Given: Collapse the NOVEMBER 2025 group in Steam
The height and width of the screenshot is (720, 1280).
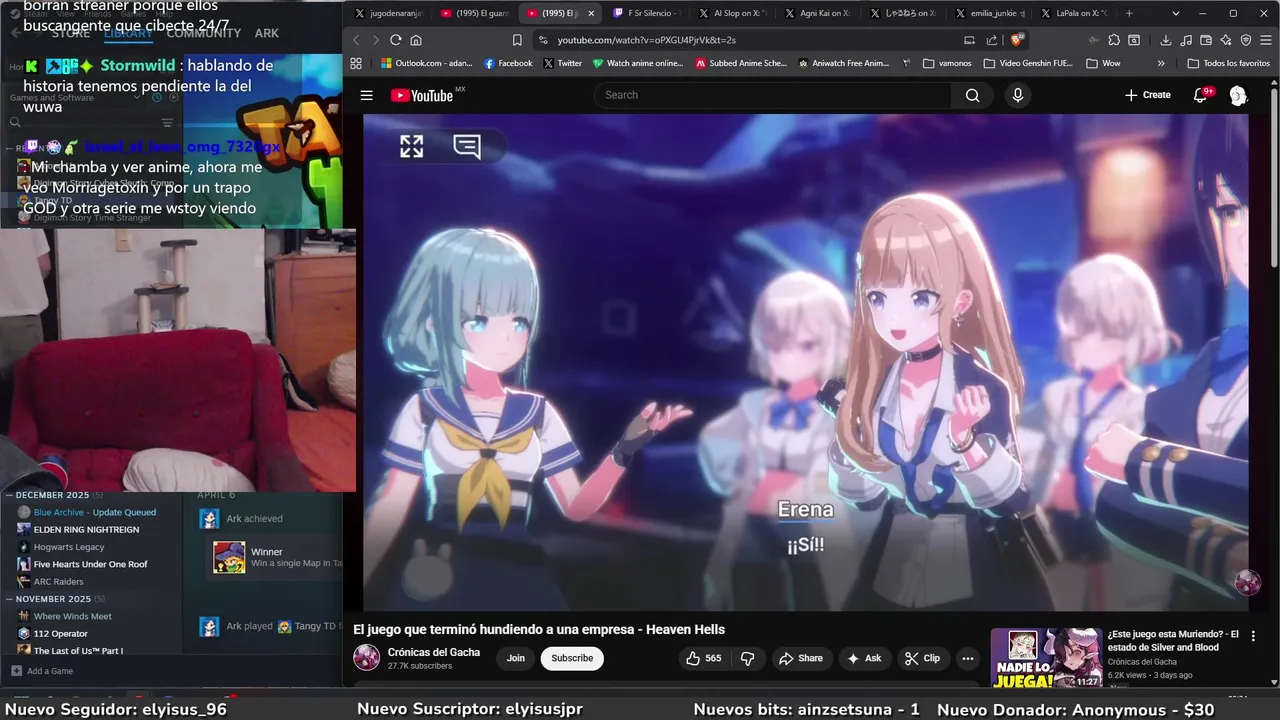Looking at the screenshot, I should click(x=9, y=599).
